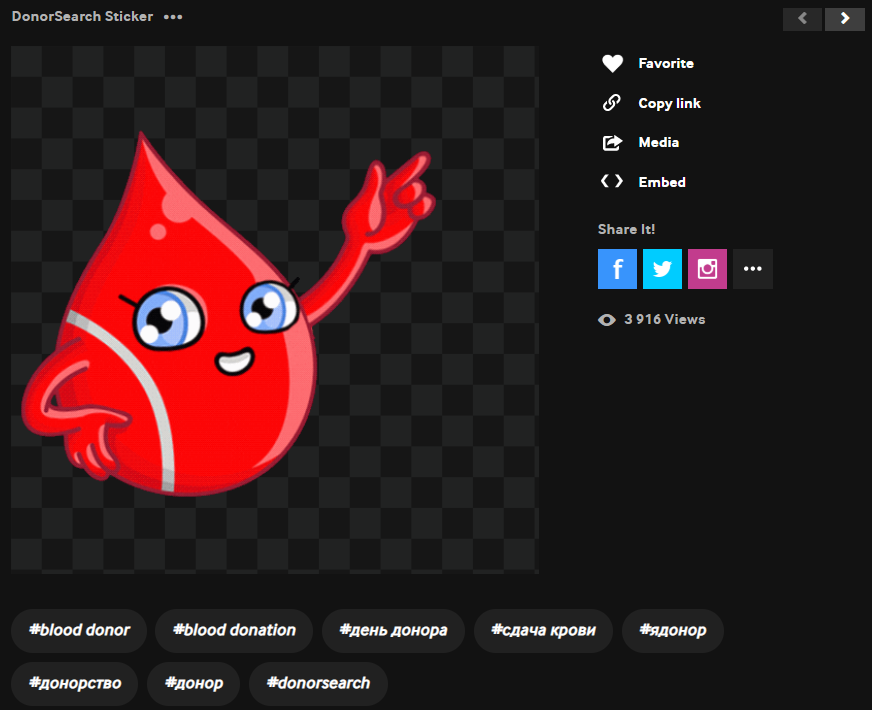This screenshot has height=710, width=872.
Task: Select the #сдача крови tag
Action: pos(543,631)
